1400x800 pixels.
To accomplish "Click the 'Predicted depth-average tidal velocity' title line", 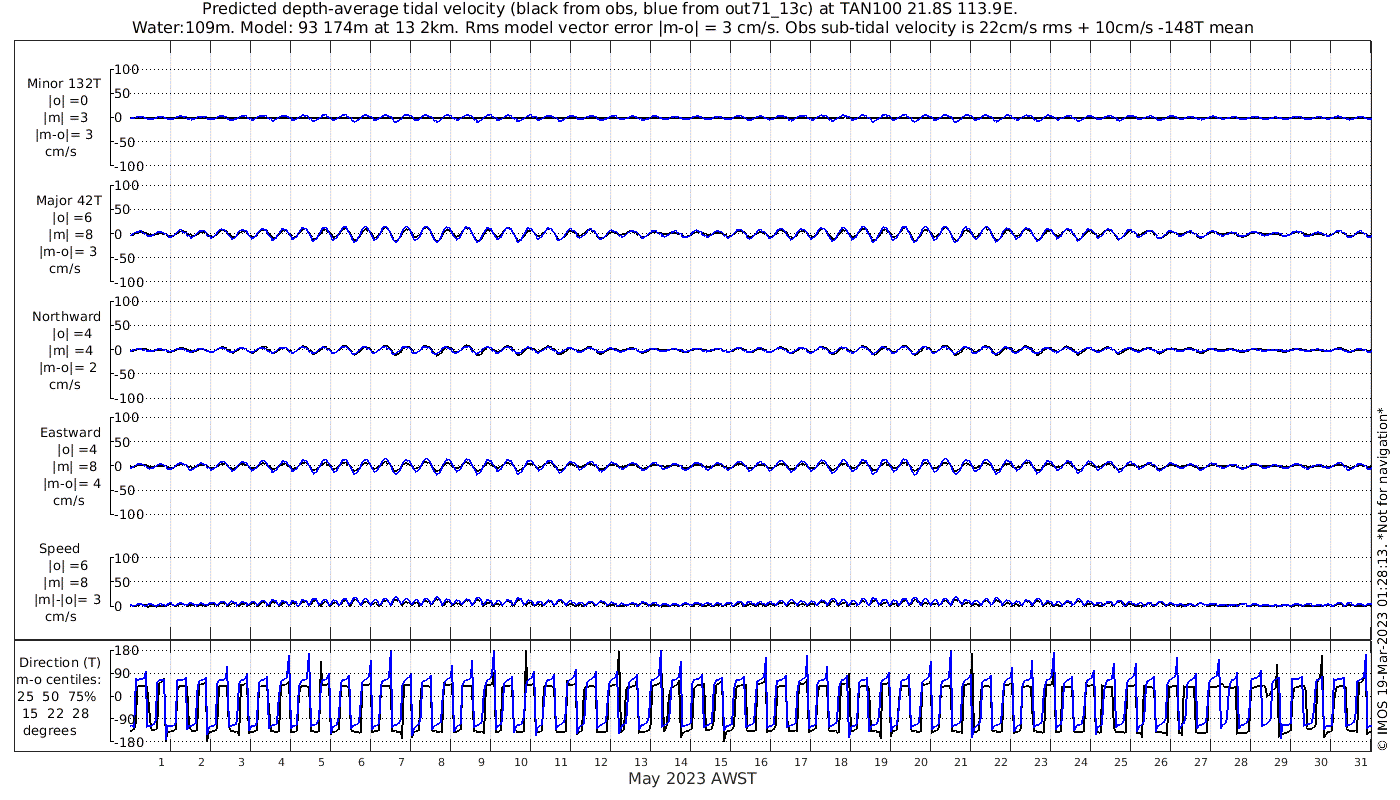I will [609, 9].
